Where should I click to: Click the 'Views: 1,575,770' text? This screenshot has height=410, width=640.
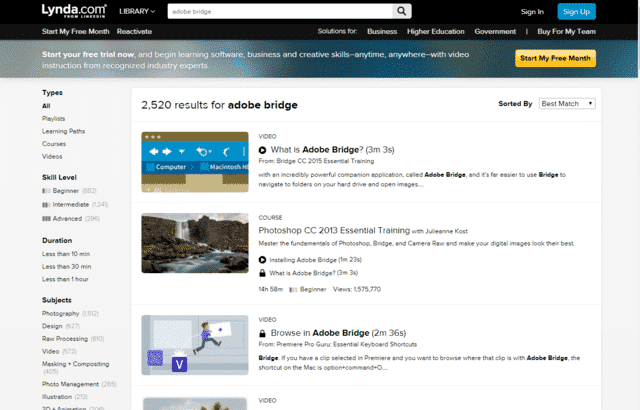(x=357, y=289)
